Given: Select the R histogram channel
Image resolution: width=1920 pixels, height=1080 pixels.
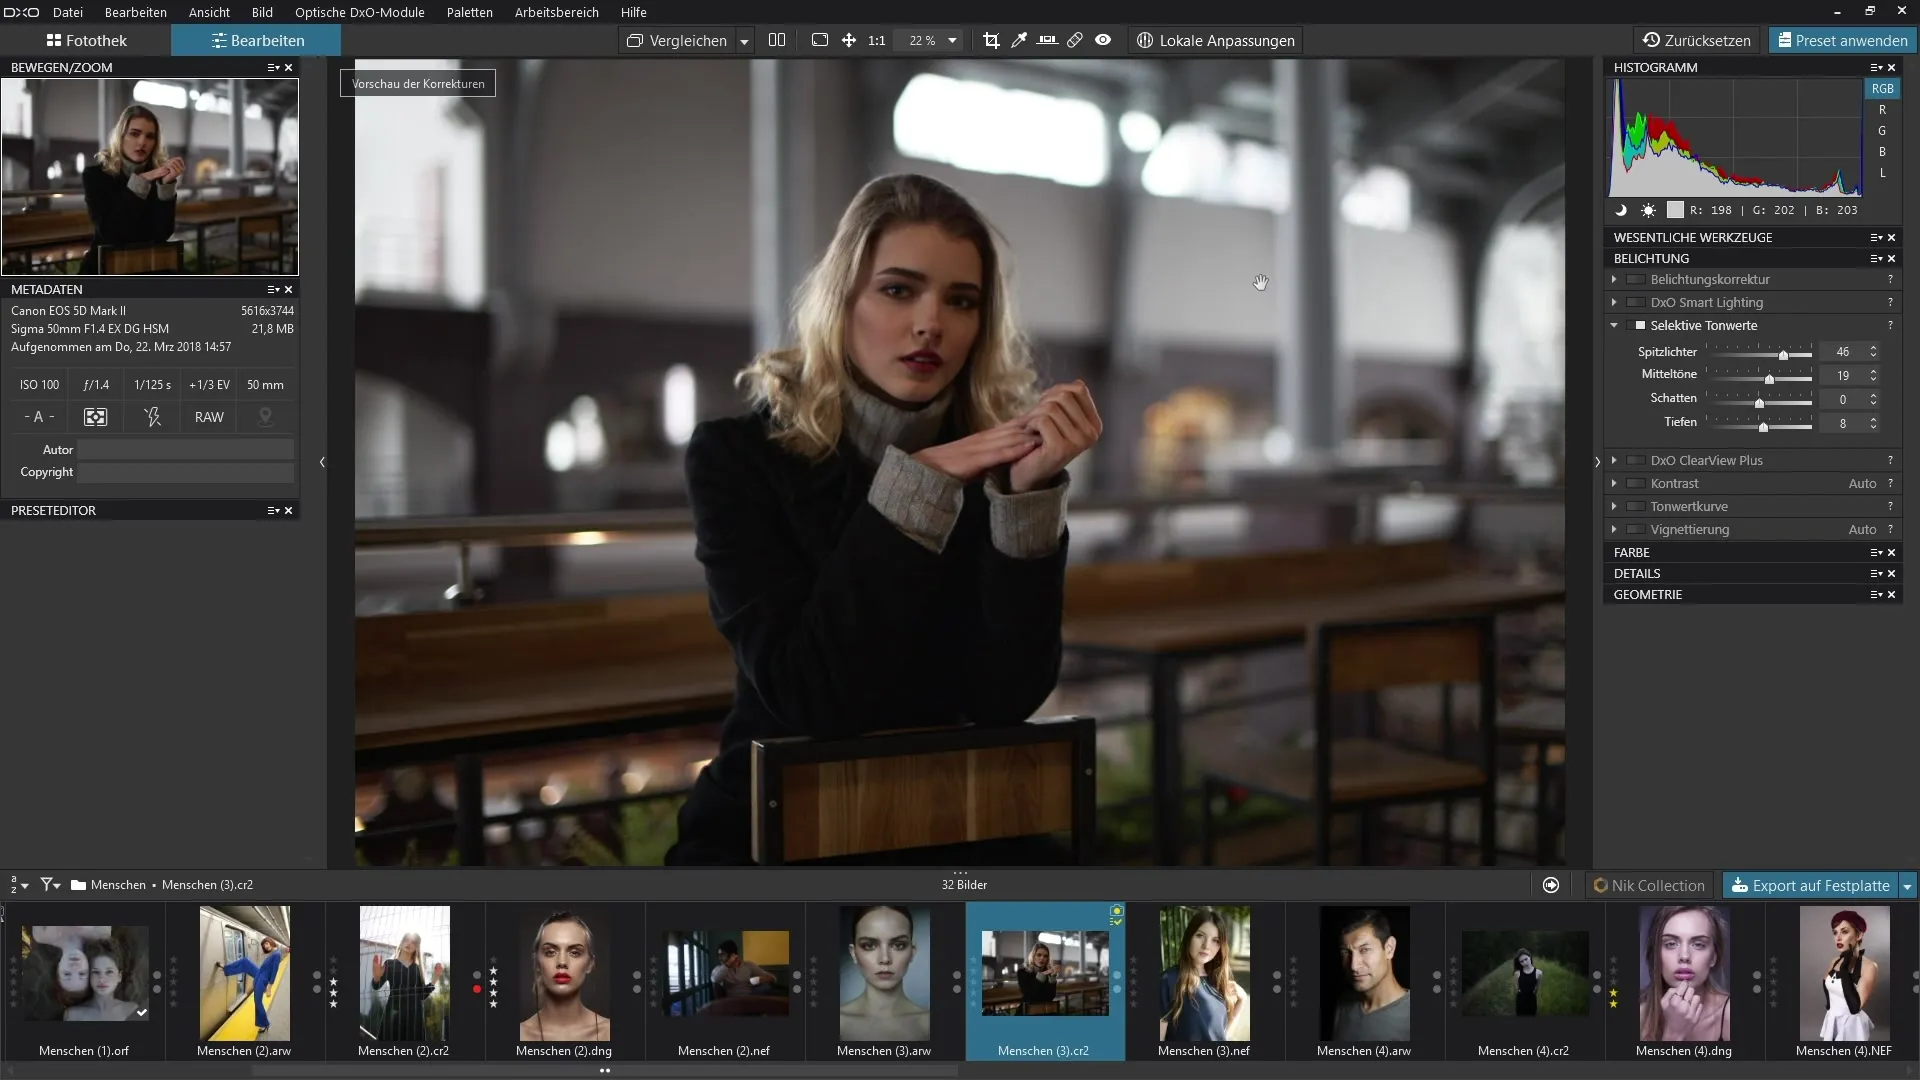Looking at the screenshot, I should [x=1882, y=110].
